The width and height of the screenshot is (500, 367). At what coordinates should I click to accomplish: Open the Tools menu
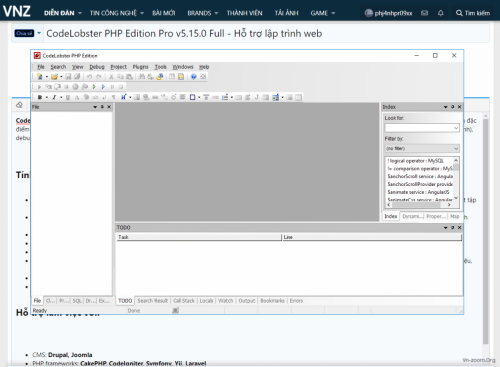click(160, 67)
